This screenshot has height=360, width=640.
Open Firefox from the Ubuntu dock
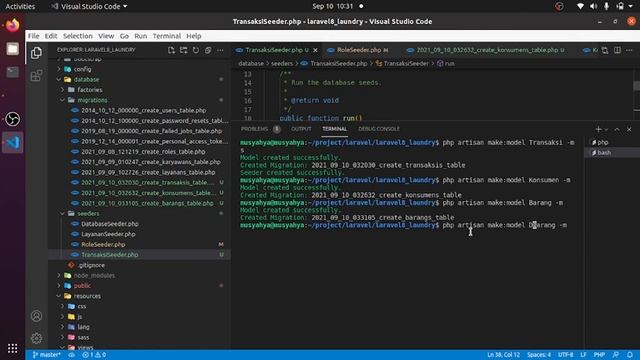point(12,25)
